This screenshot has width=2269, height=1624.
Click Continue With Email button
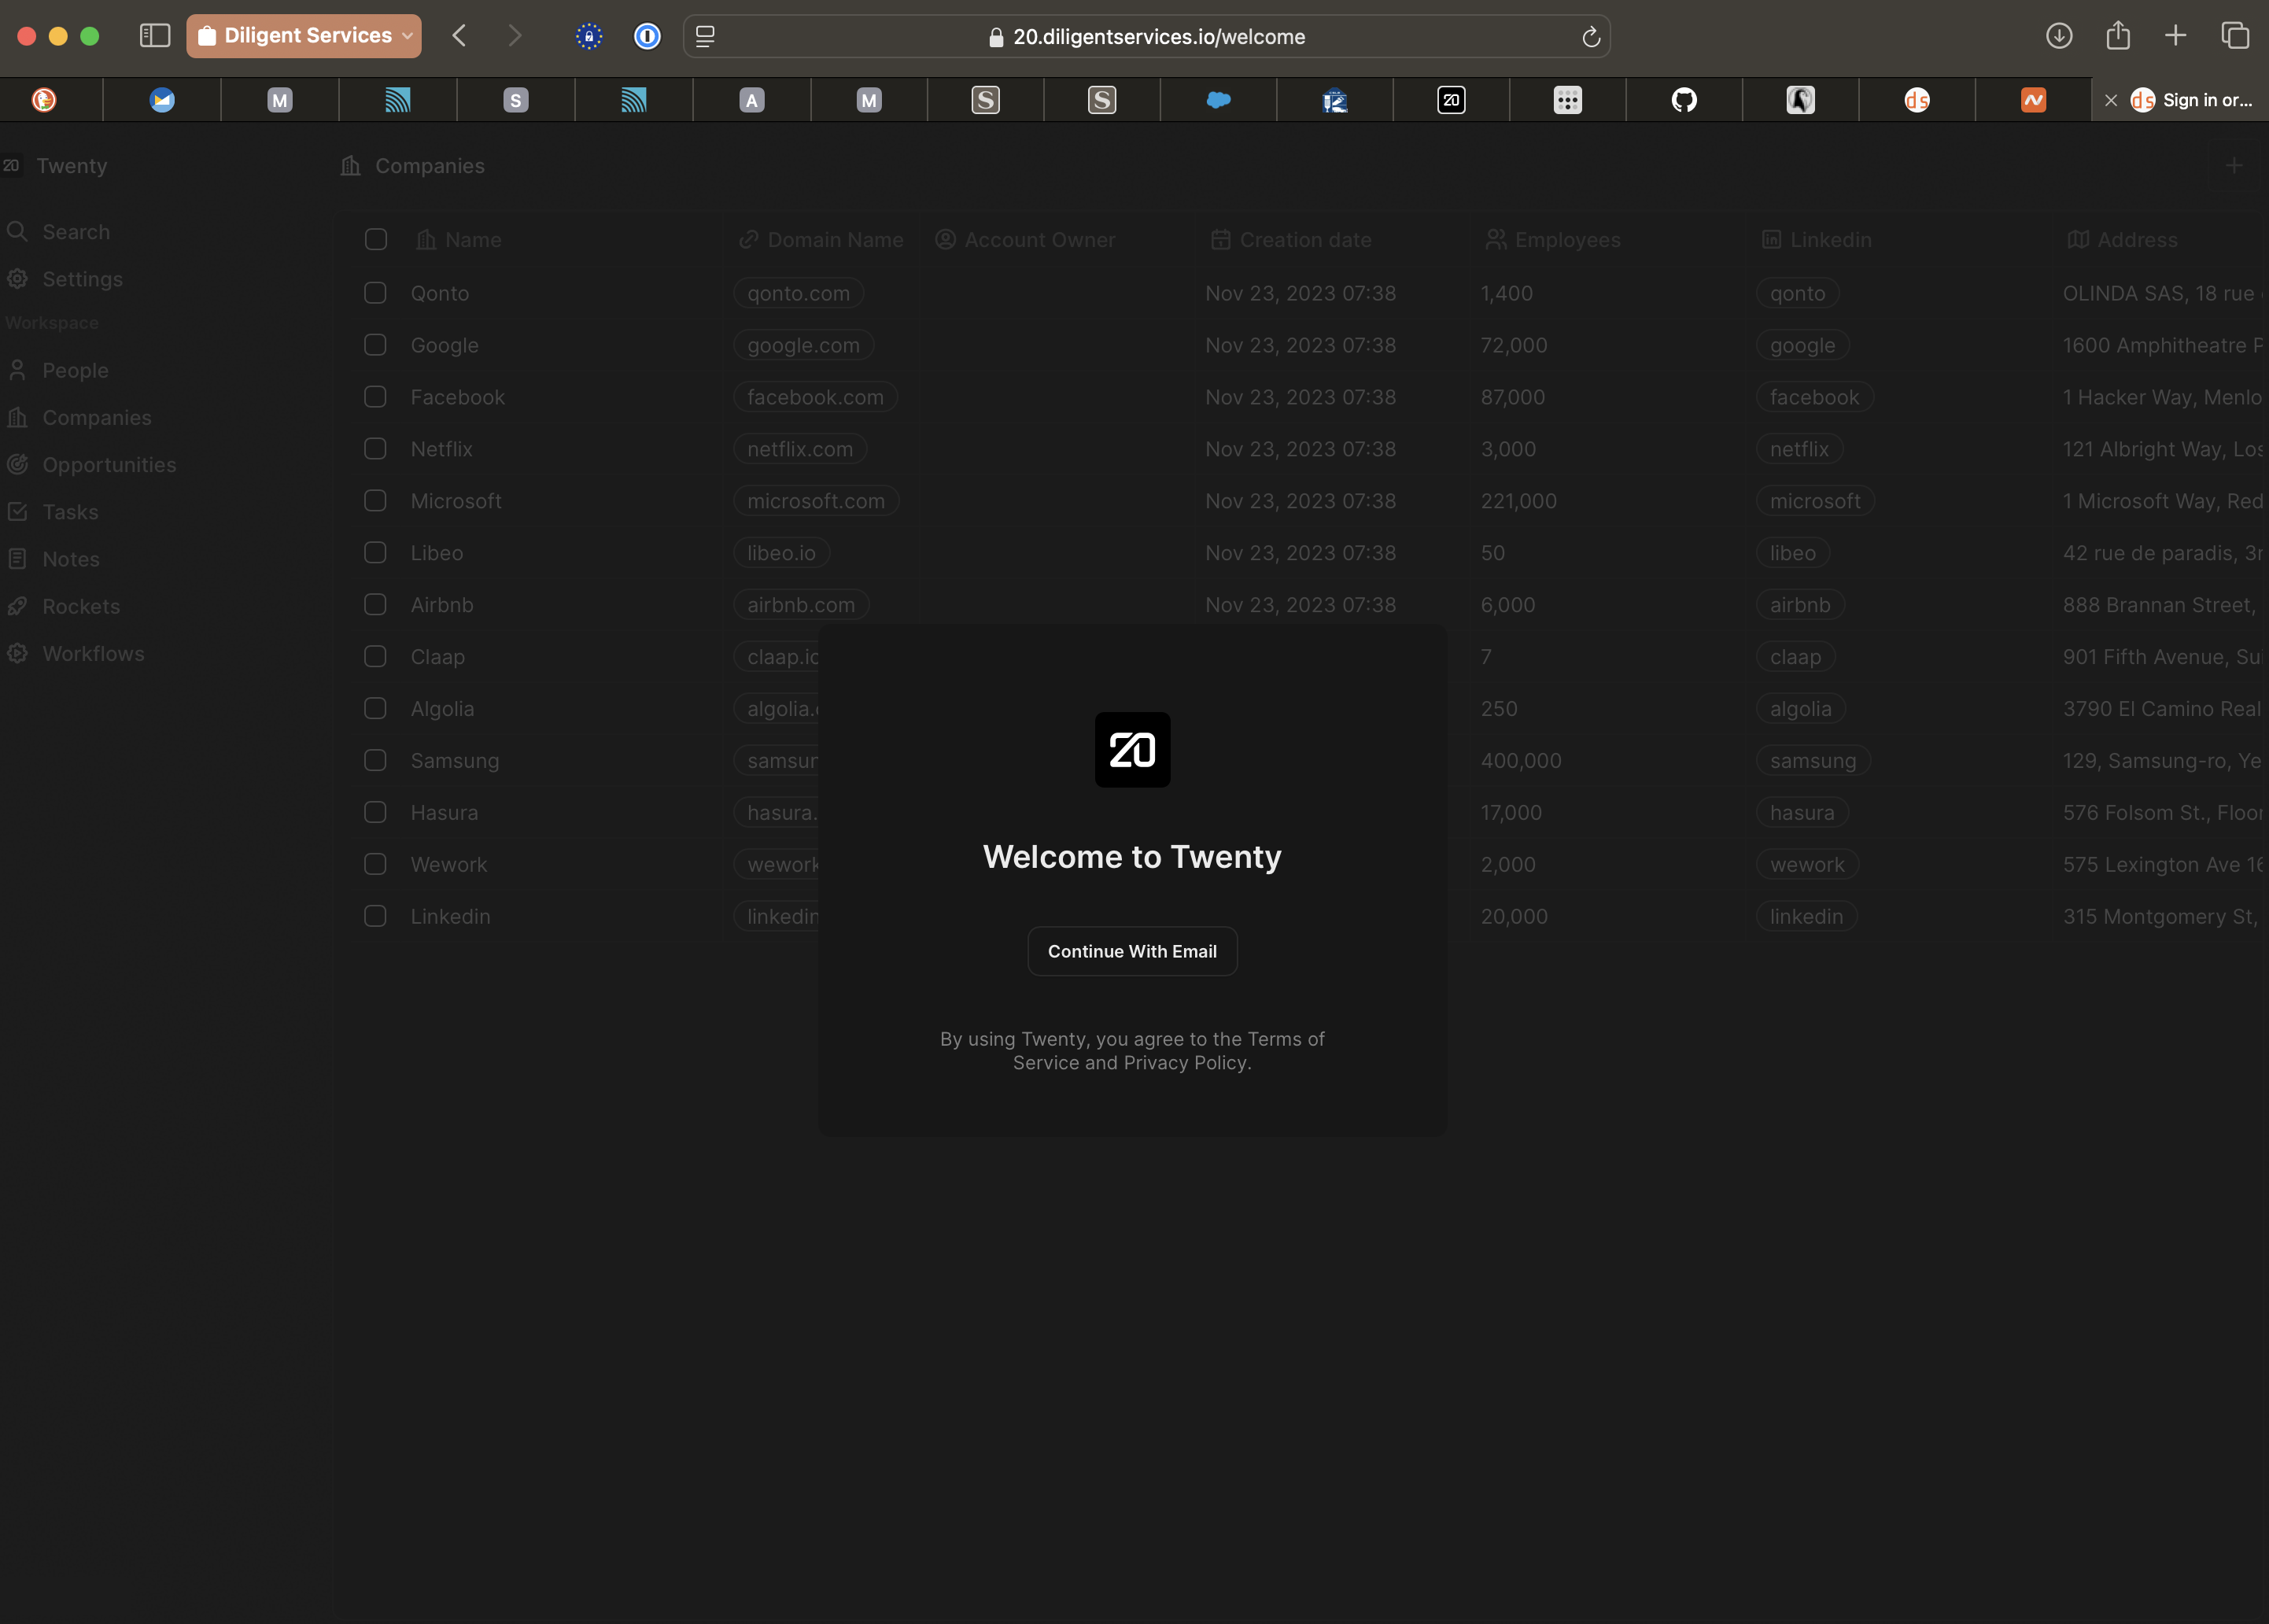click(x=1132, y=951)
